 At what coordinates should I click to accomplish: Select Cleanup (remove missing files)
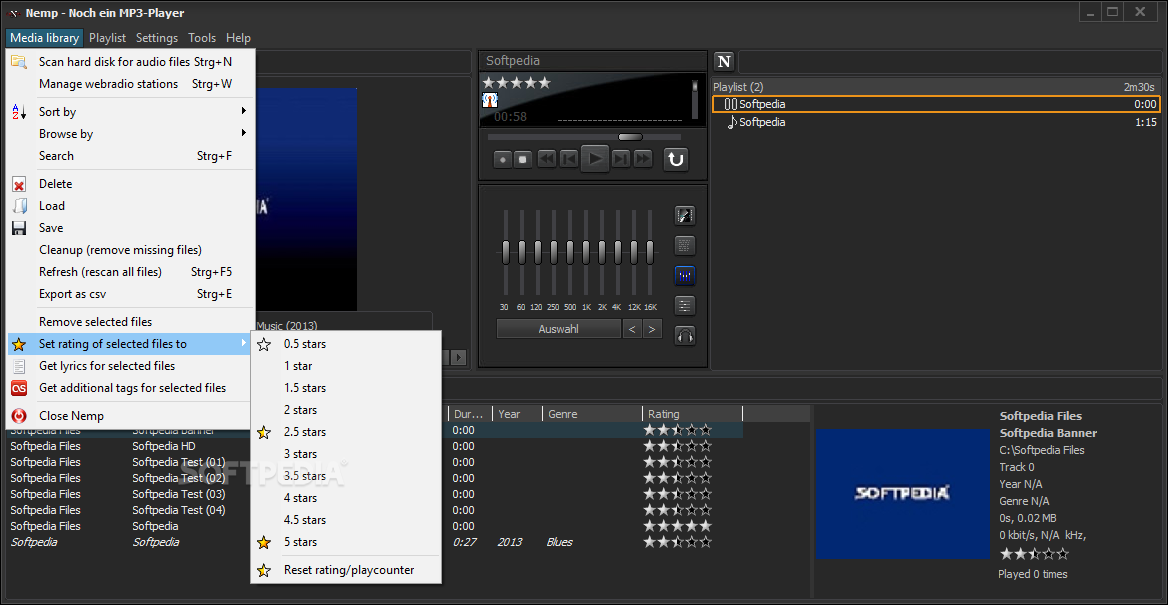tap(130, 250)
